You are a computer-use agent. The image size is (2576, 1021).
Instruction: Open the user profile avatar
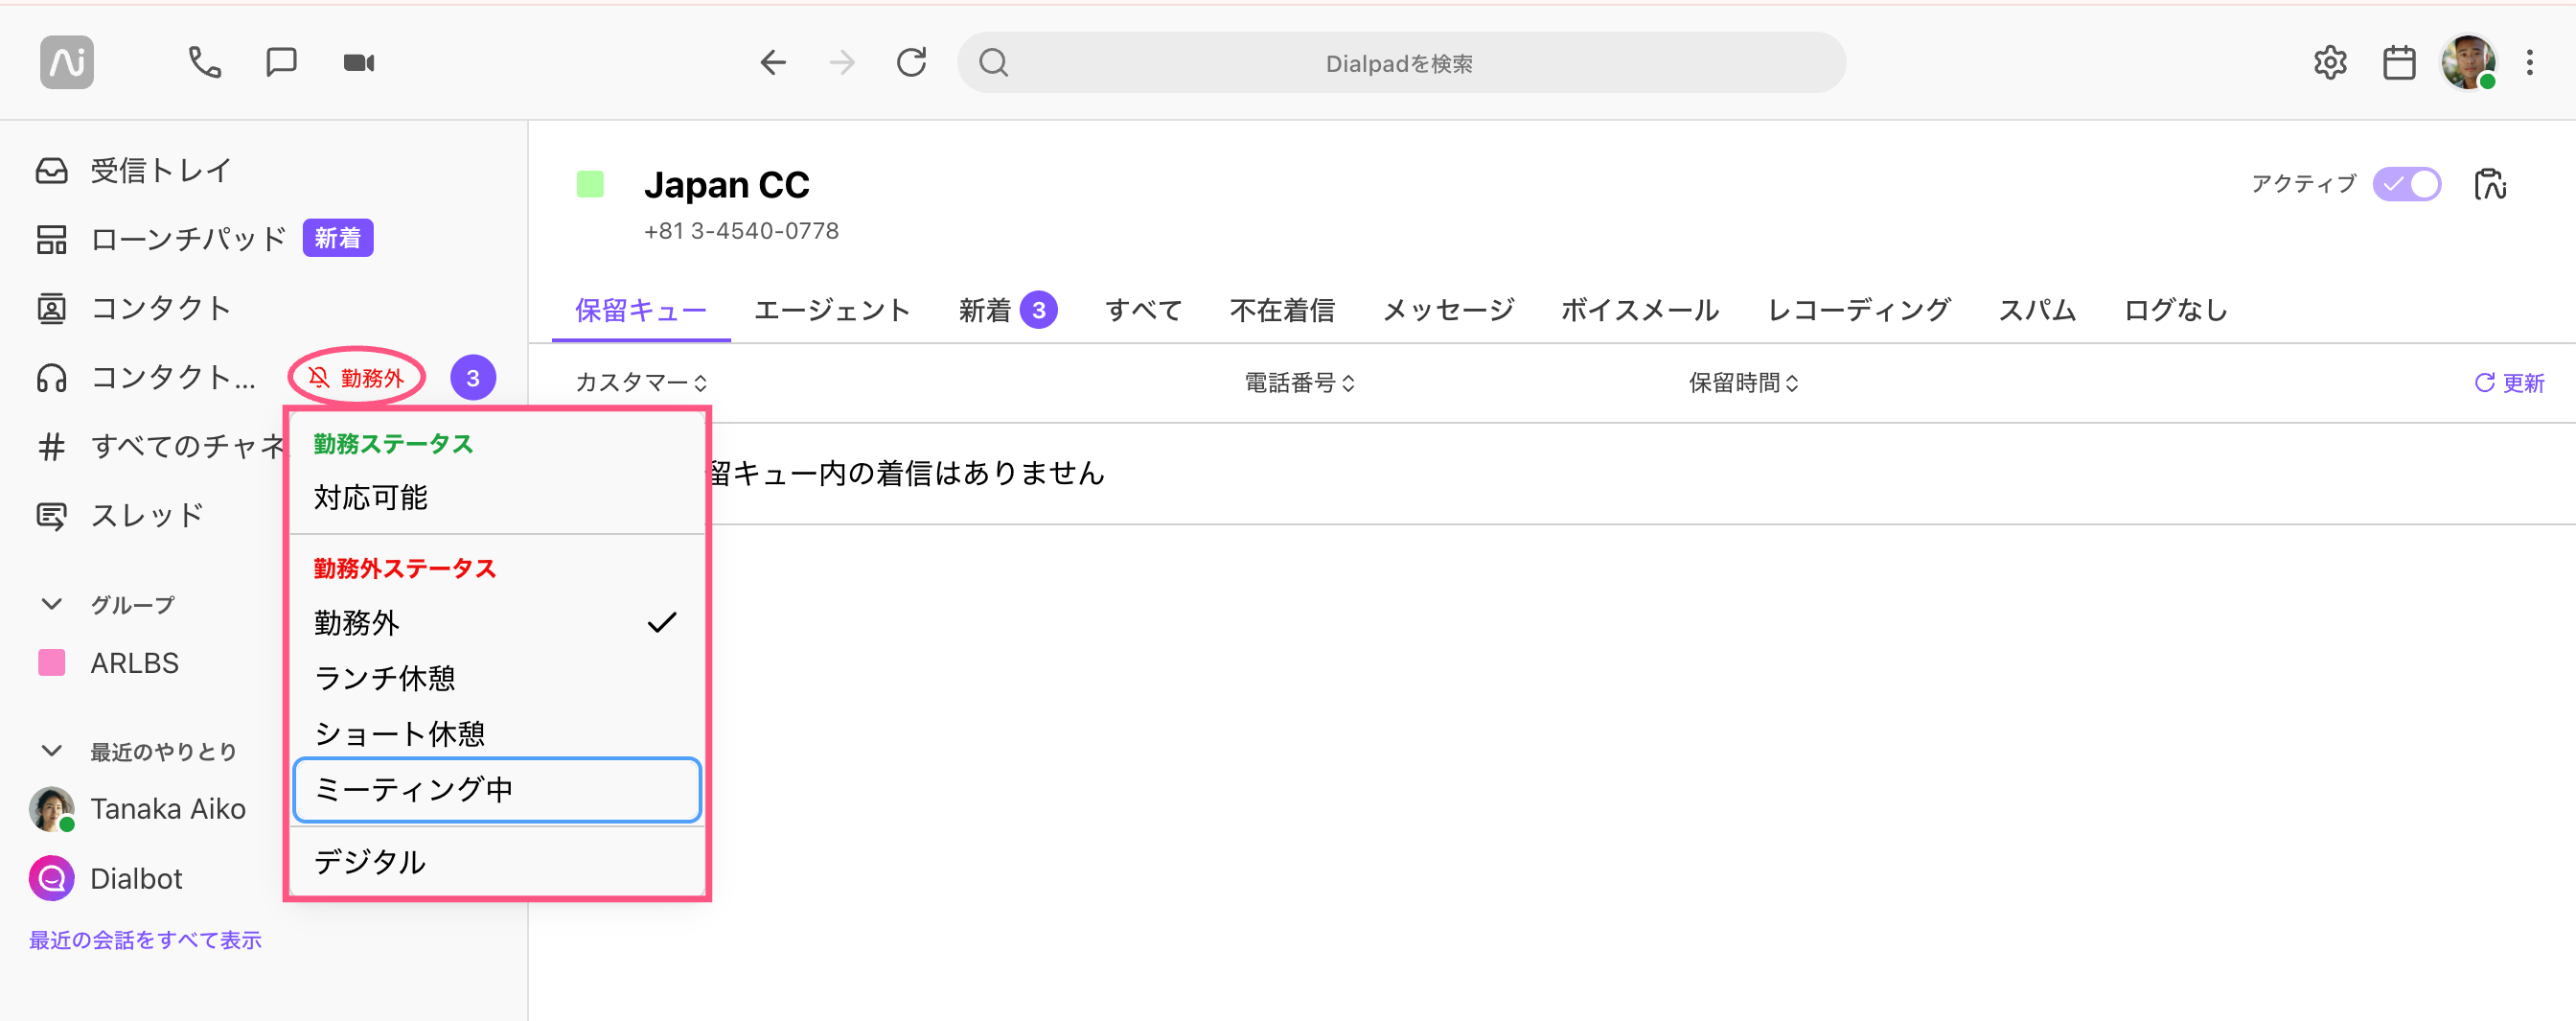pos(2468,63)
